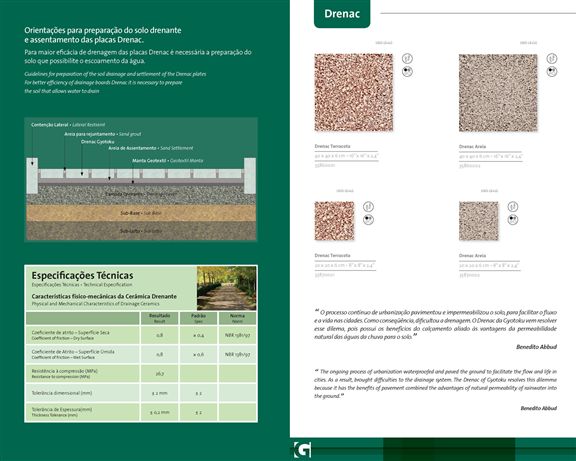
Task: Click the 'Drenac Terracota' label under the large tile
Action: [x=332, y=146]
